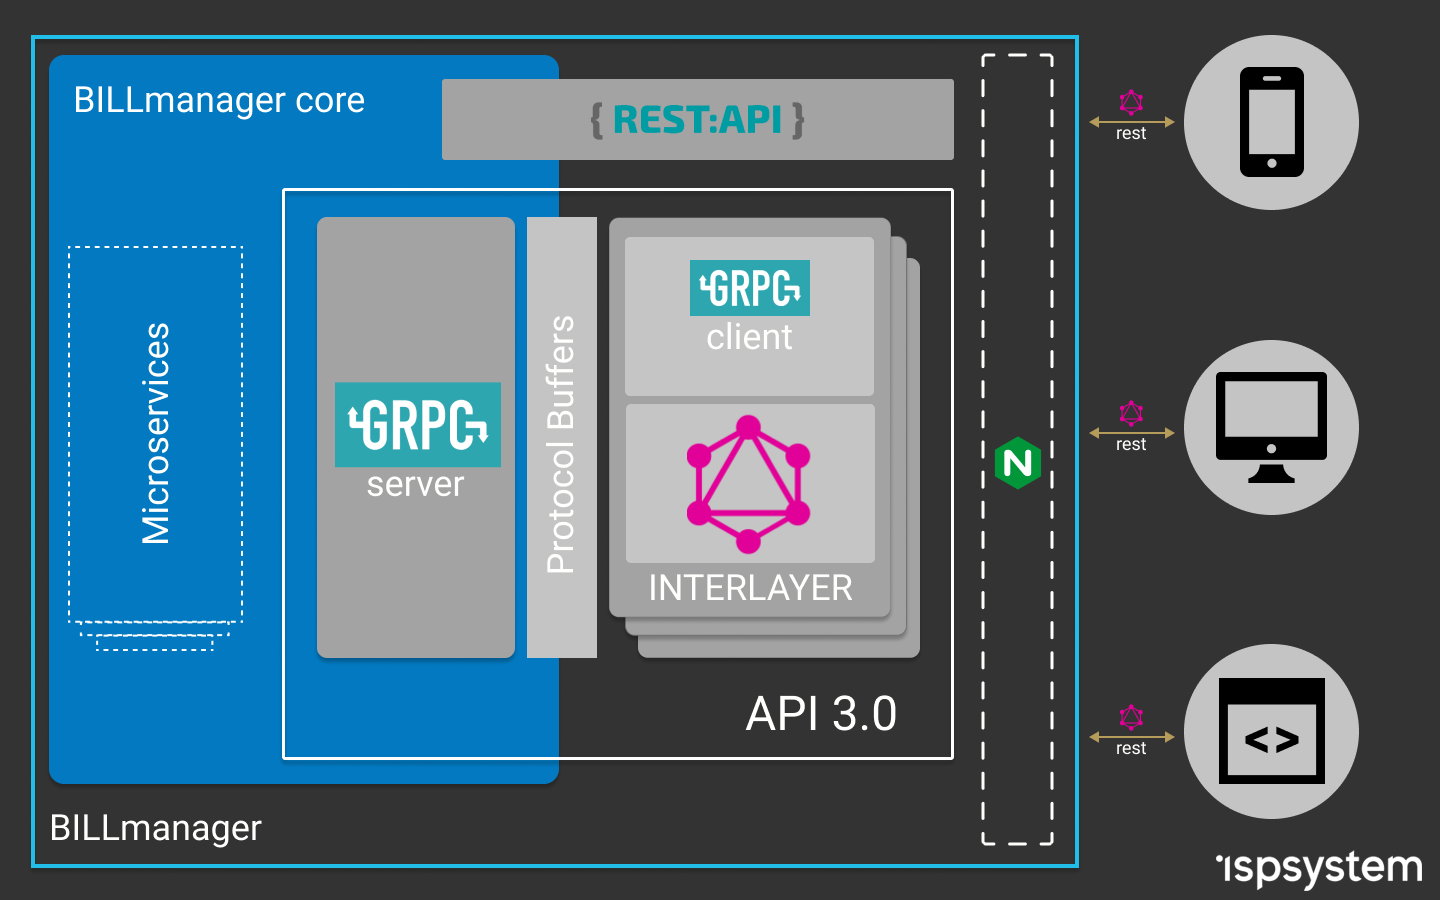Click the small GraphQL icon beside the monitor

pos(1131,413)
